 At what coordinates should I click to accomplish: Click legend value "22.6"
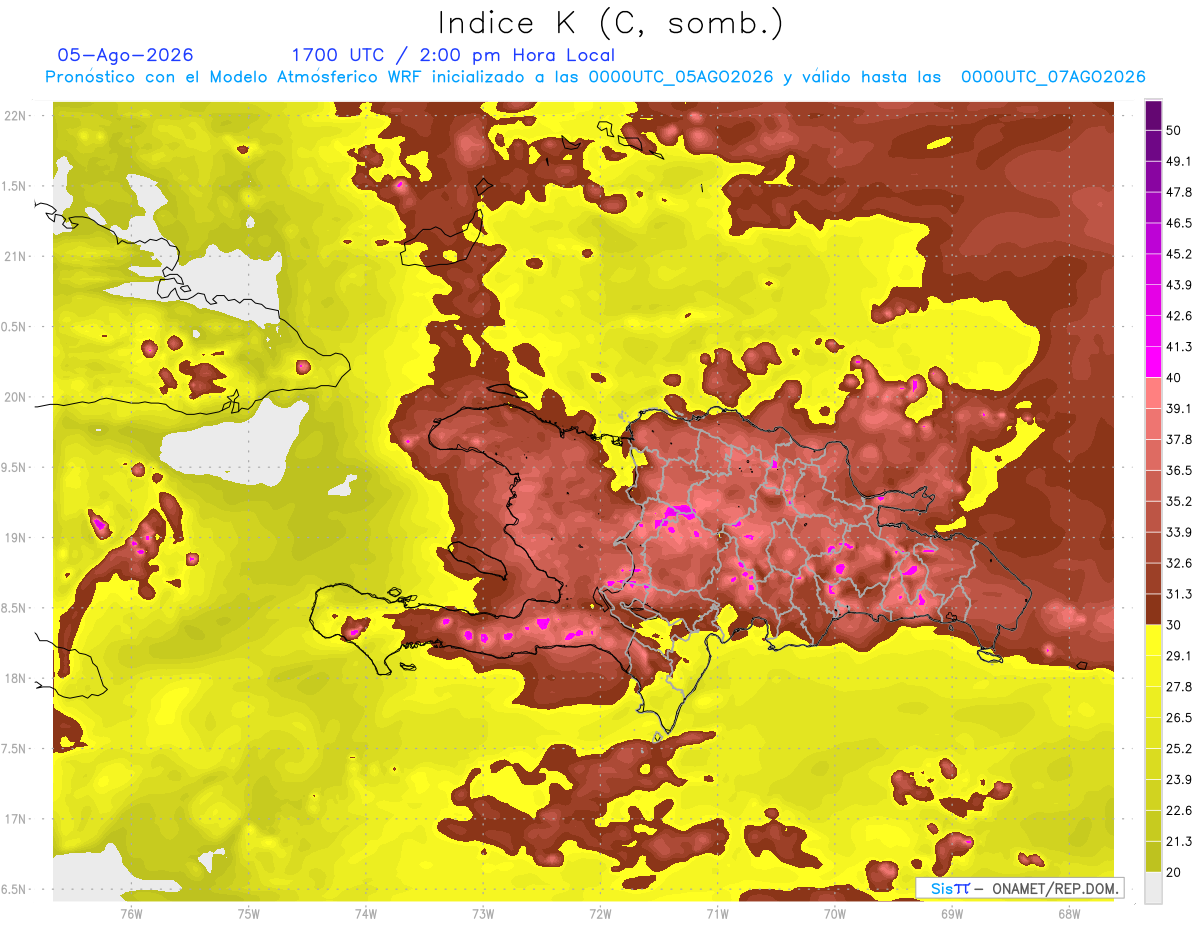(x=1178, y=810)
